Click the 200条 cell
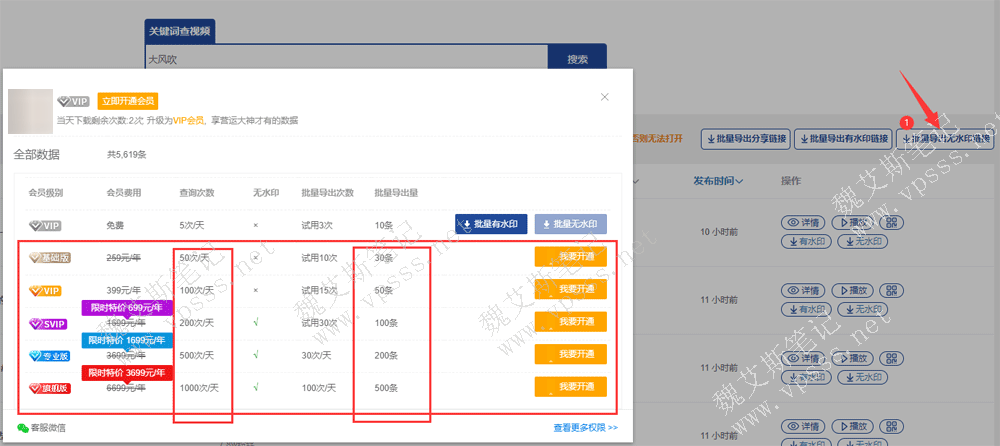The width and height of the screenshot is (1000, 446). pyautogui.click(x=386, y=355)
